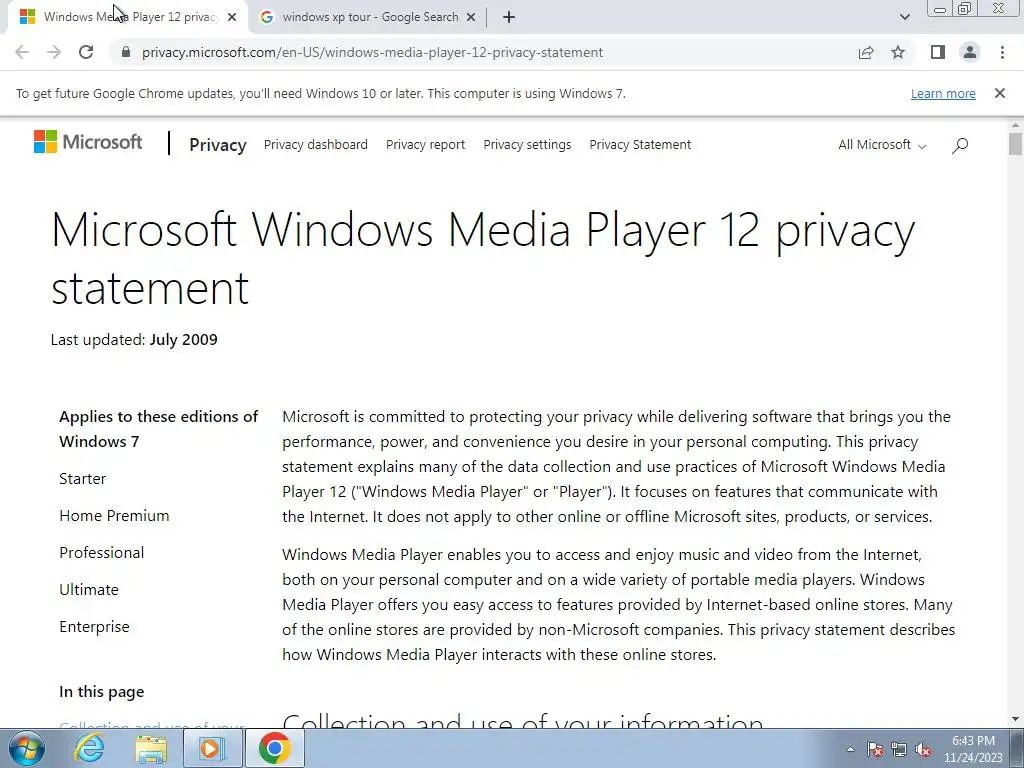Open the Windows Start button
The width and height of the screenshot is (1024, 768).
(27, 748)
